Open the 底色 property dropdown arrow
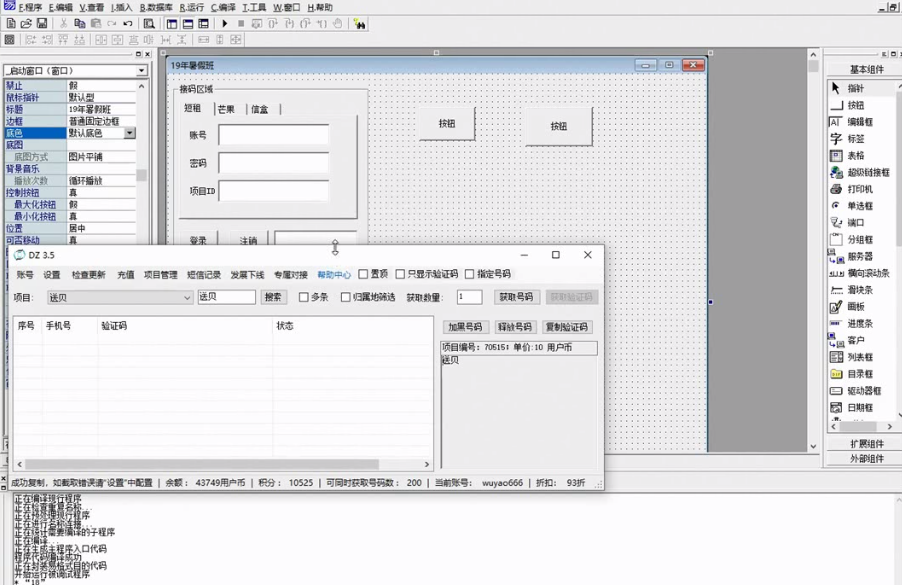The image size is (902, 585). tap(129, 133)
